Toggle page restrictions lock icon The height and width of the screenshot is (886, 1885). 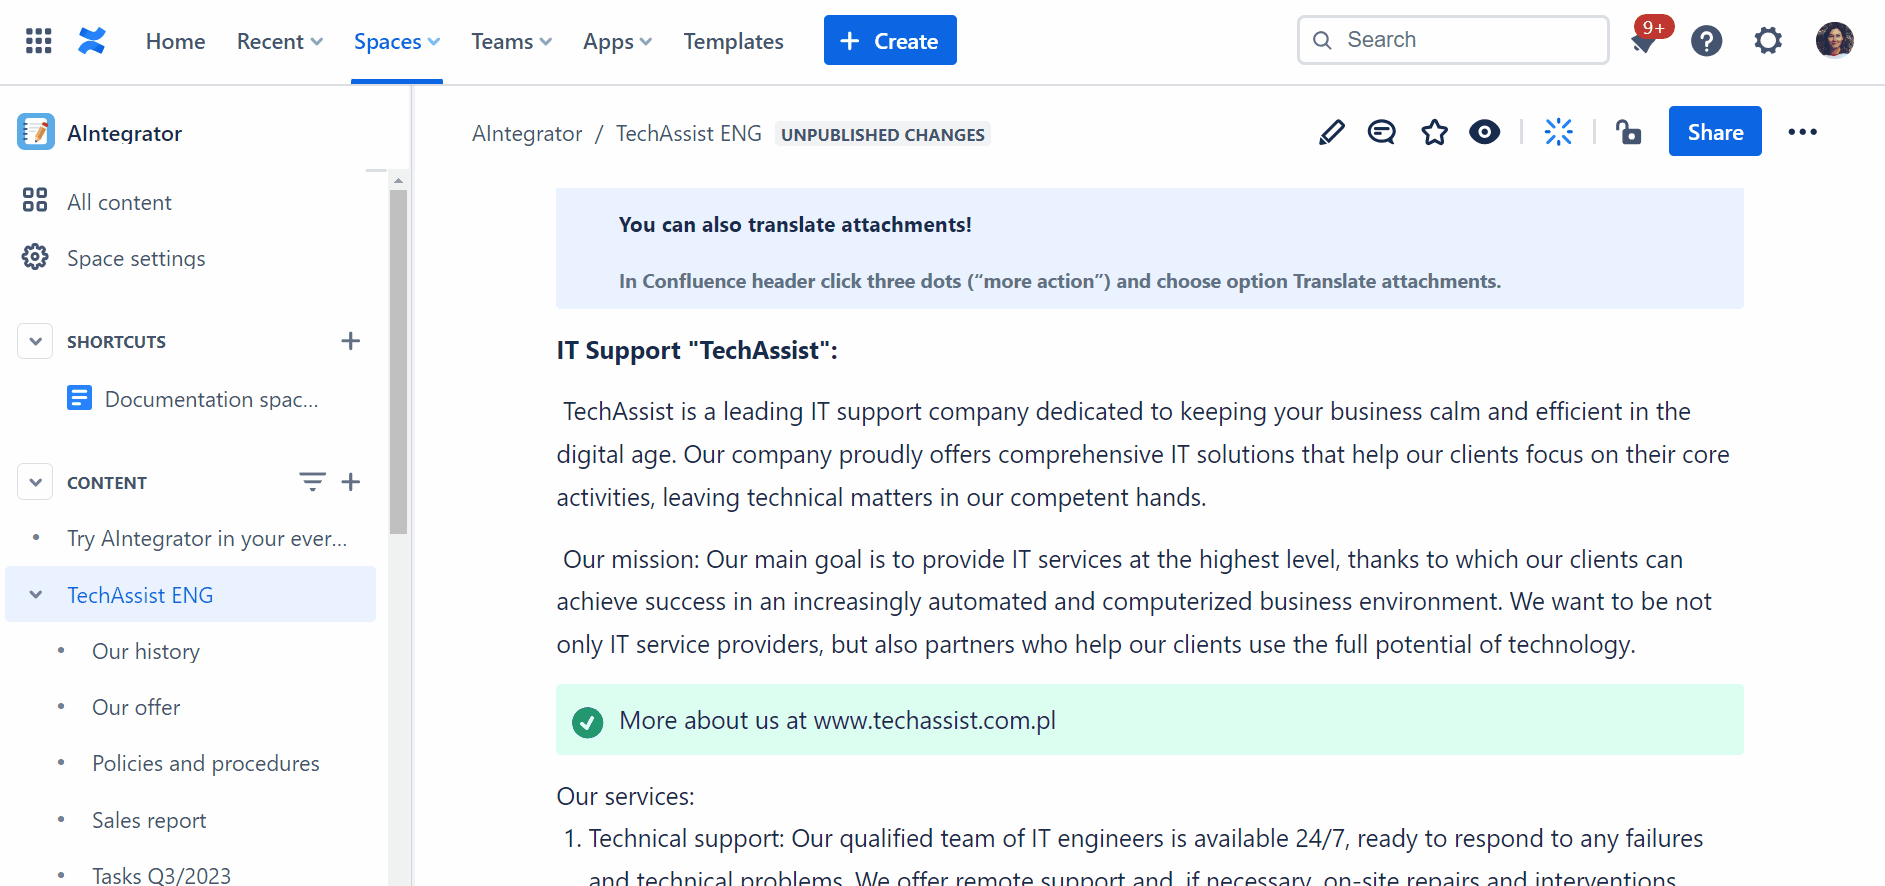[x=1629, y=132]
